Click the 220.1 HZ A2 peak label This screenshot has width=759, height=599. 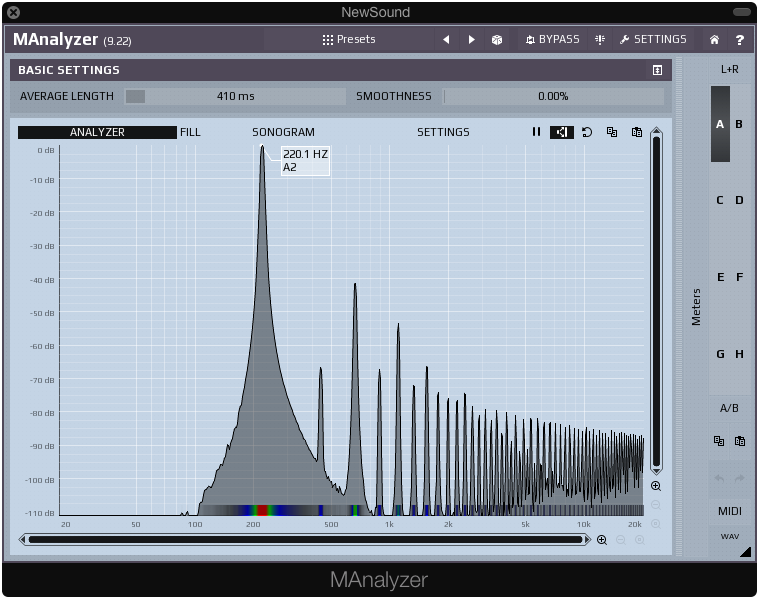click(x=305, y=161)
